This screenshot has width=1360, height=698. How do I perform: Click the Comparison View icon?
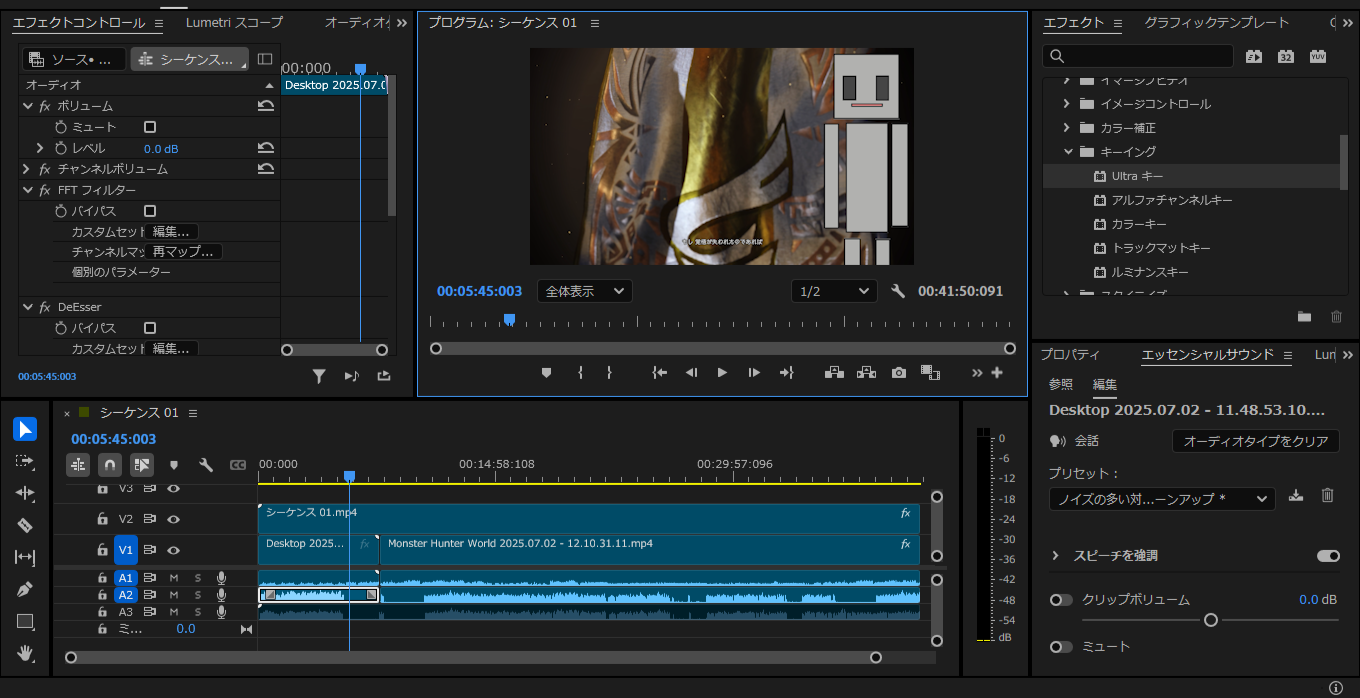(931, 372)
